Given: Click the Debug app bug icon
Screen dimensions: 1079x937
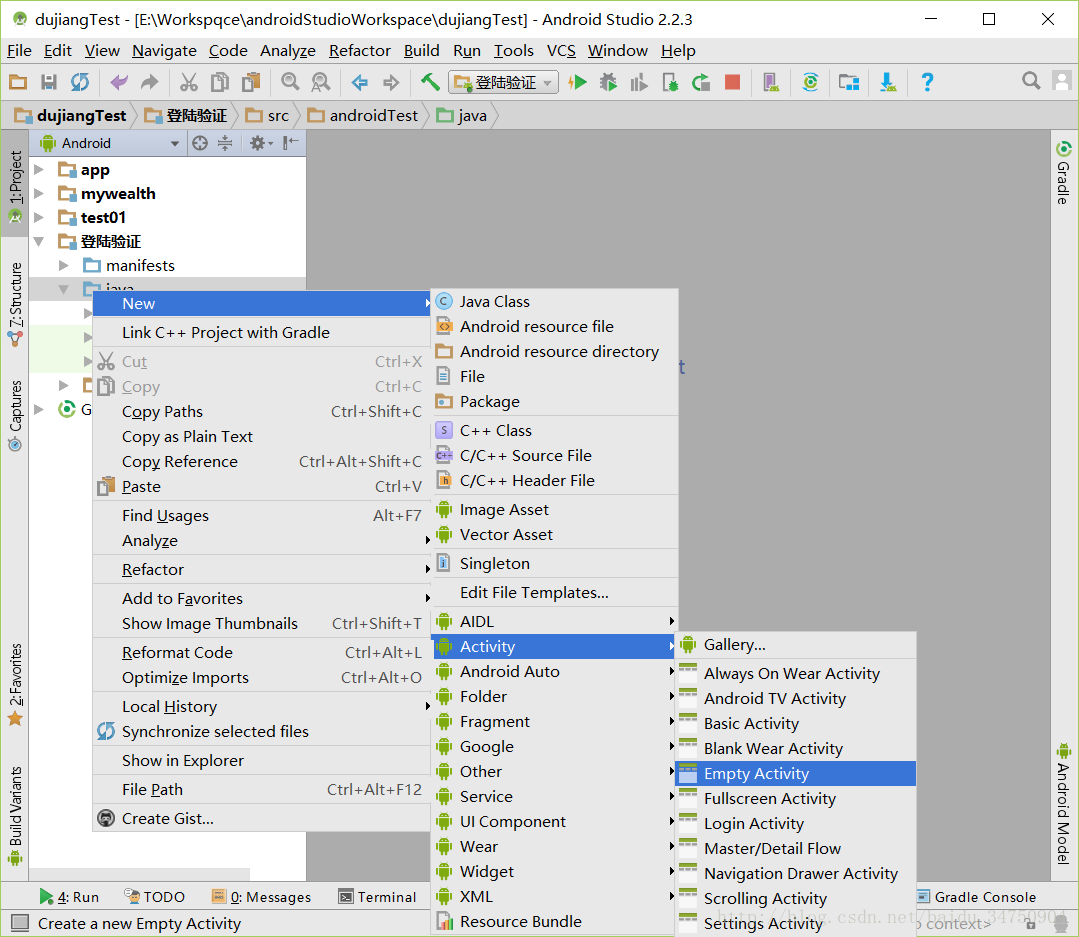Looking at the screenshot, I should click(x=608, y=82).
